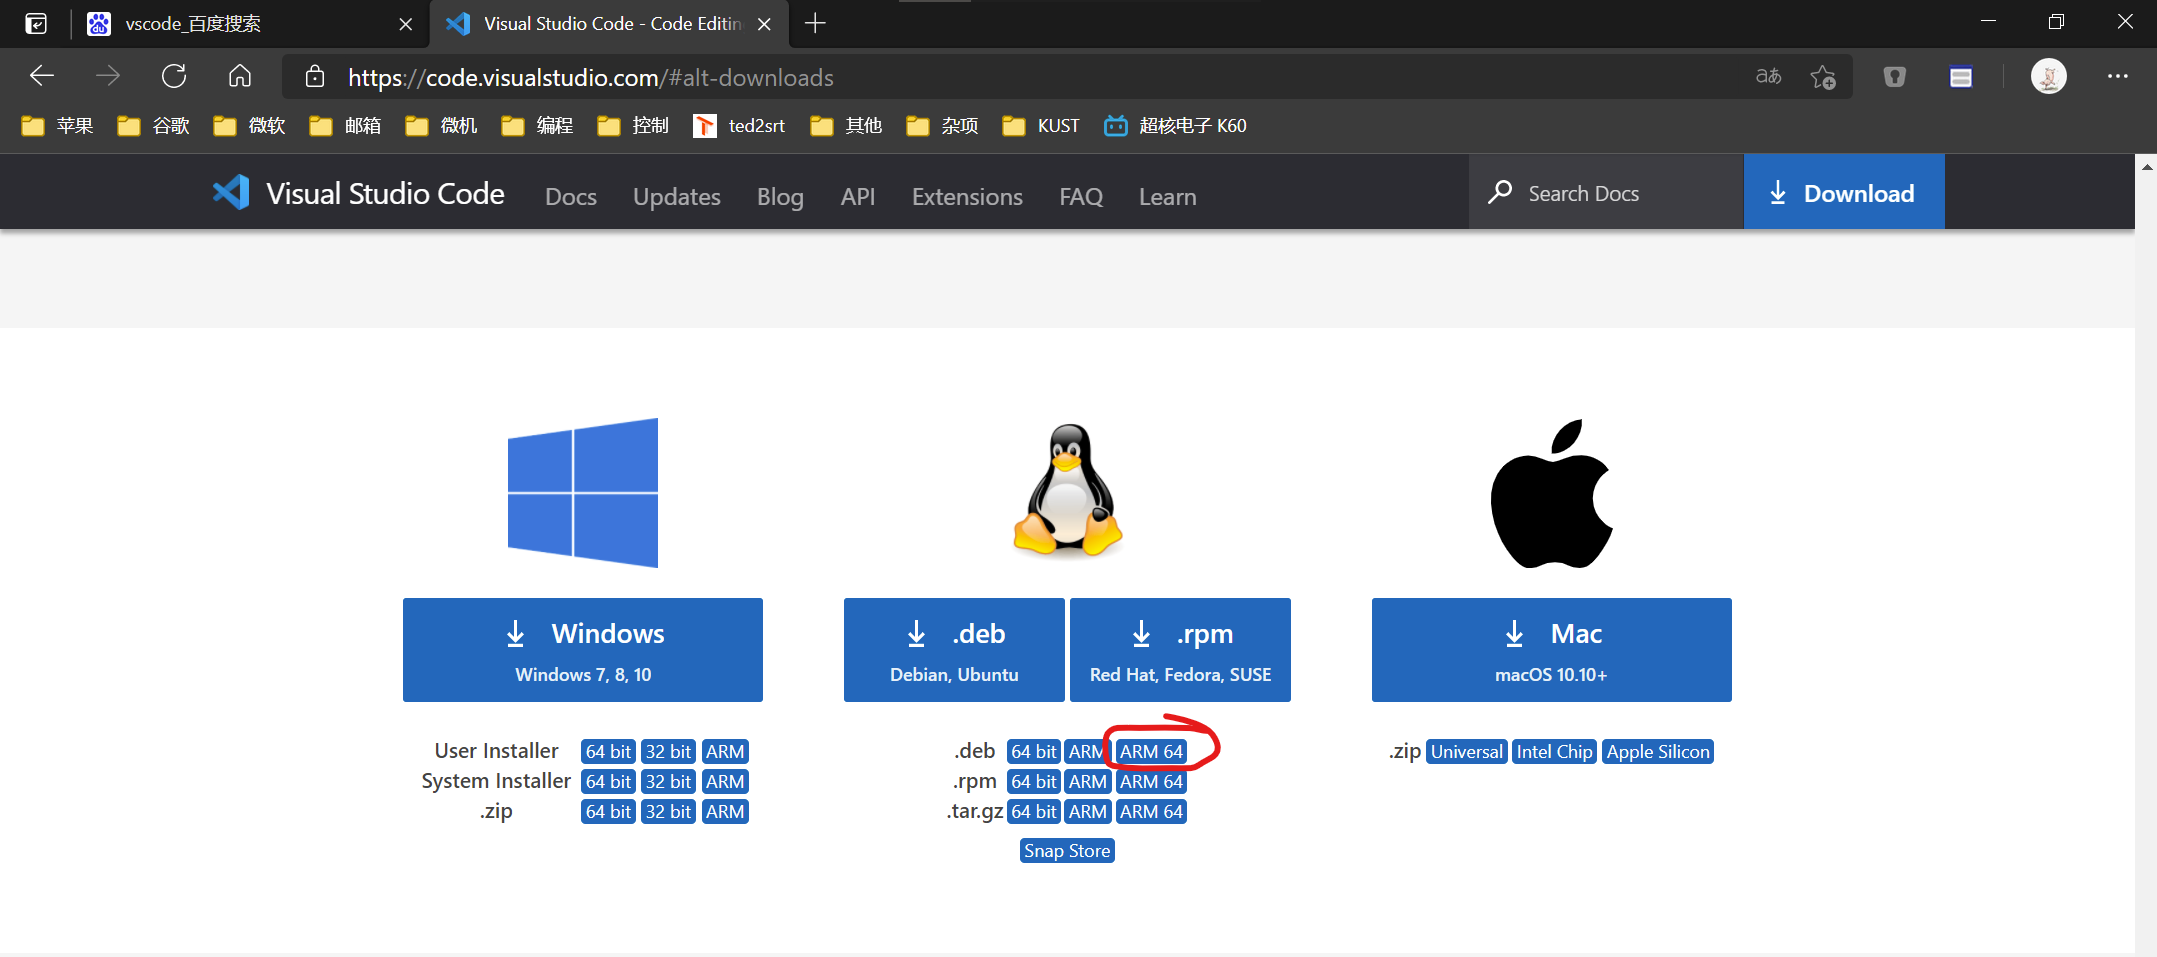Download the .deb Debian, Ubuntu package

point(954,650)
